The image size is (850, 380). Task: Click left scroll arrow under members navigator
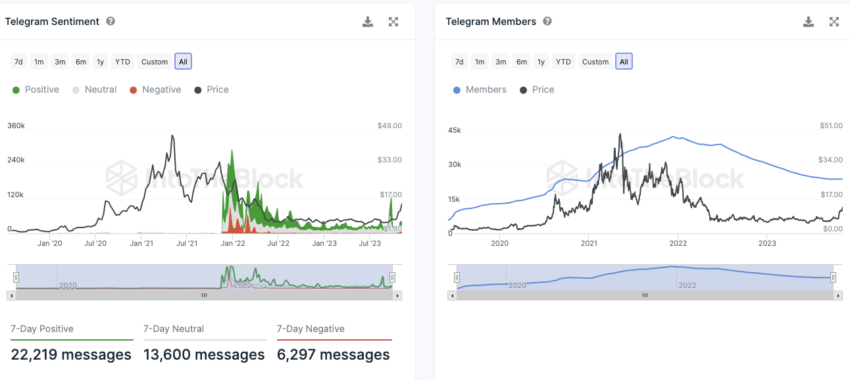tap(452, 295)
